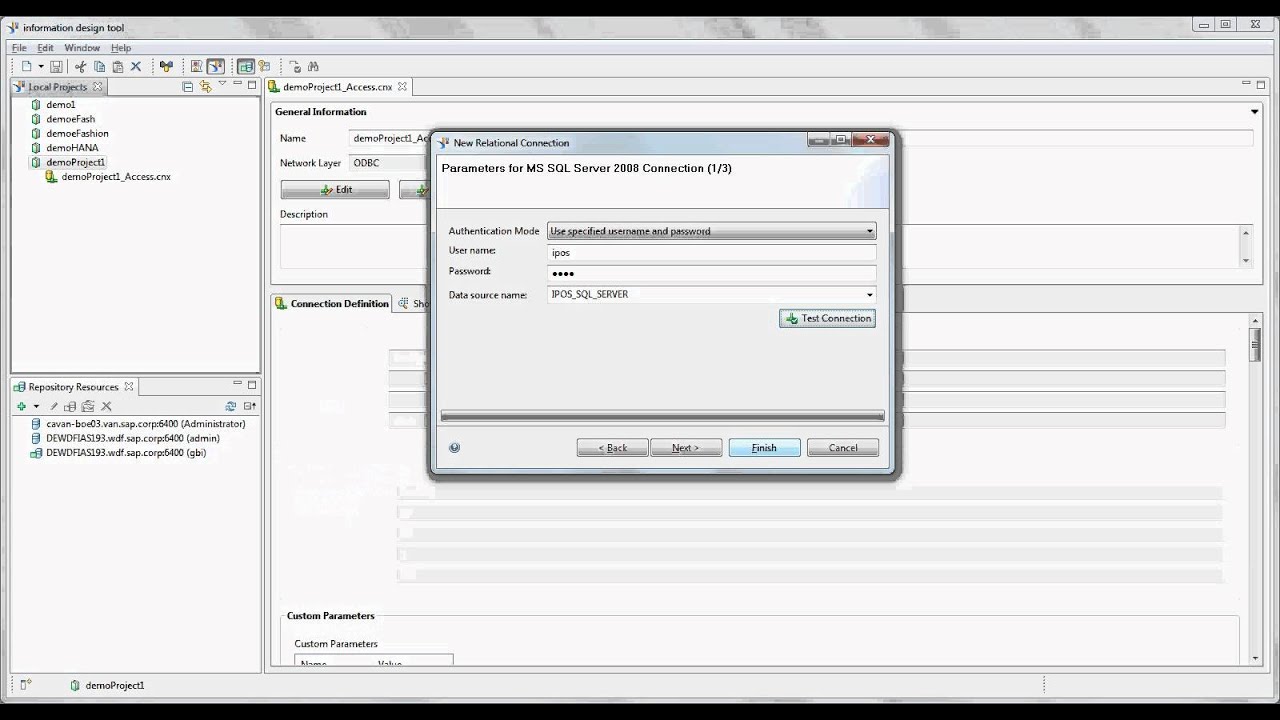Viewport: 1280px width, 720px height.
Task: Click Repository Resources delete X icon
Action: pos(107,406)
